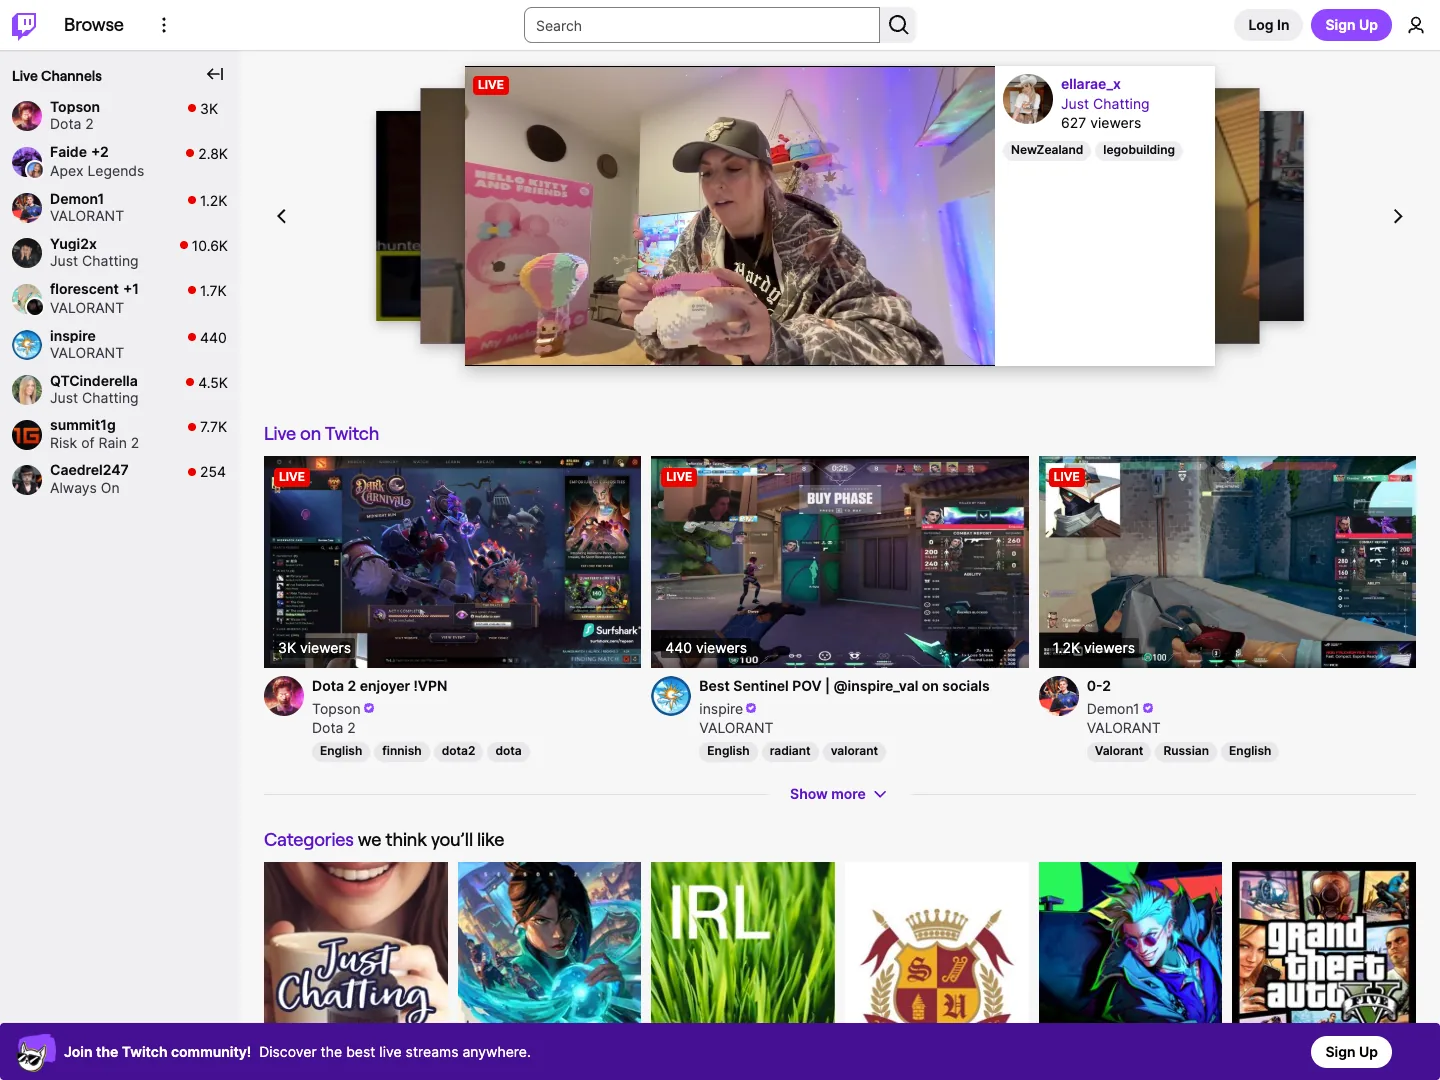1440x1080 pixels.
Task: Click the verified badge next to Demon1
Action: (1148, 708)
